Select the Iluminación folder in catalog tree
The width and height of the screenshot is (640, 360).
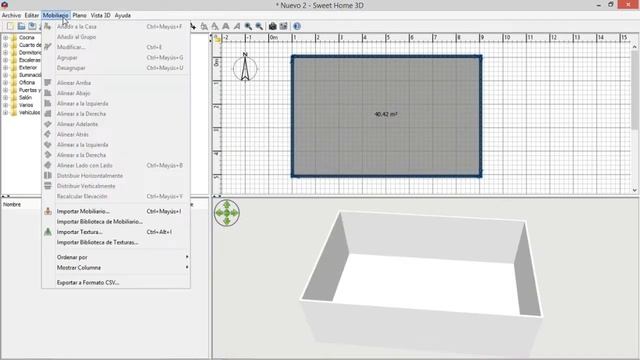click(x=30, y=75)
